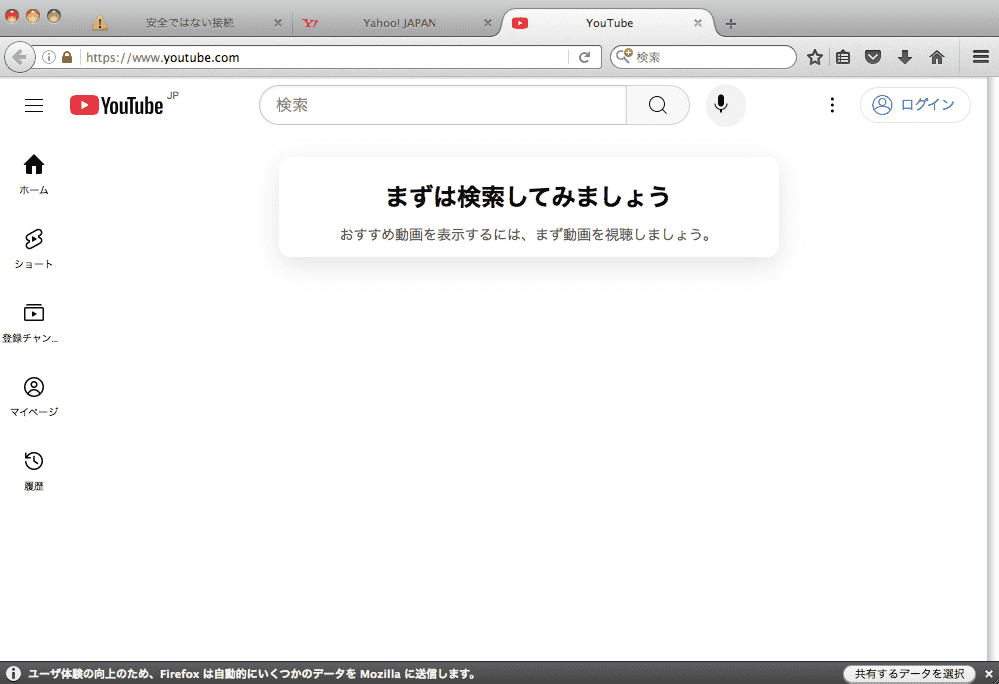The image size is (999, 684).
Task: Close the YouTube tab
Action: 698,23
